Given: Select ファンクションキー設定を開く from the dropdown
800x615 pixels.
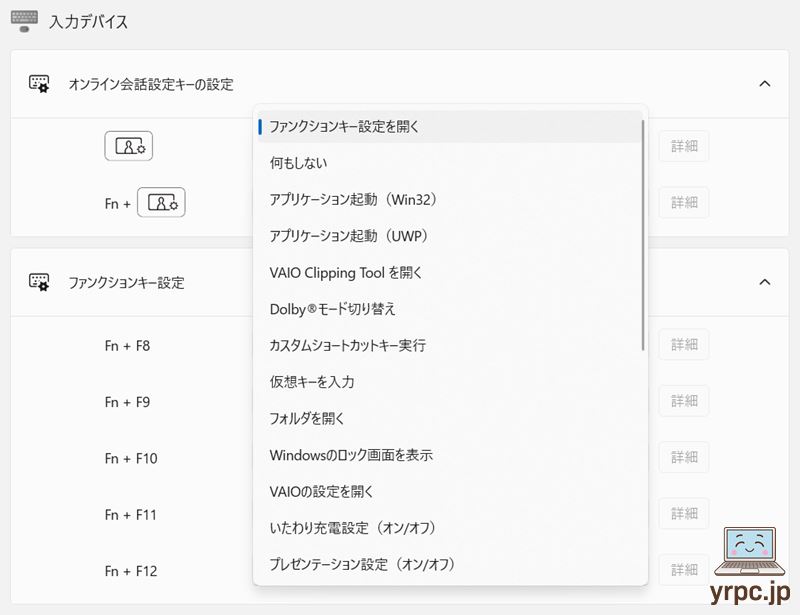Looking at the screenshot, I should [344, 127].
